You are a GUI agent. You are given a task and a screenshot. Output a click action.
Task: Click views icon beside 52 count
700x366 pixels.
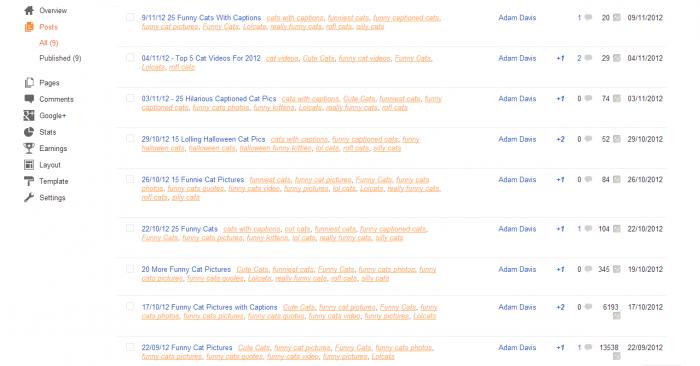[x=617, y=139]
